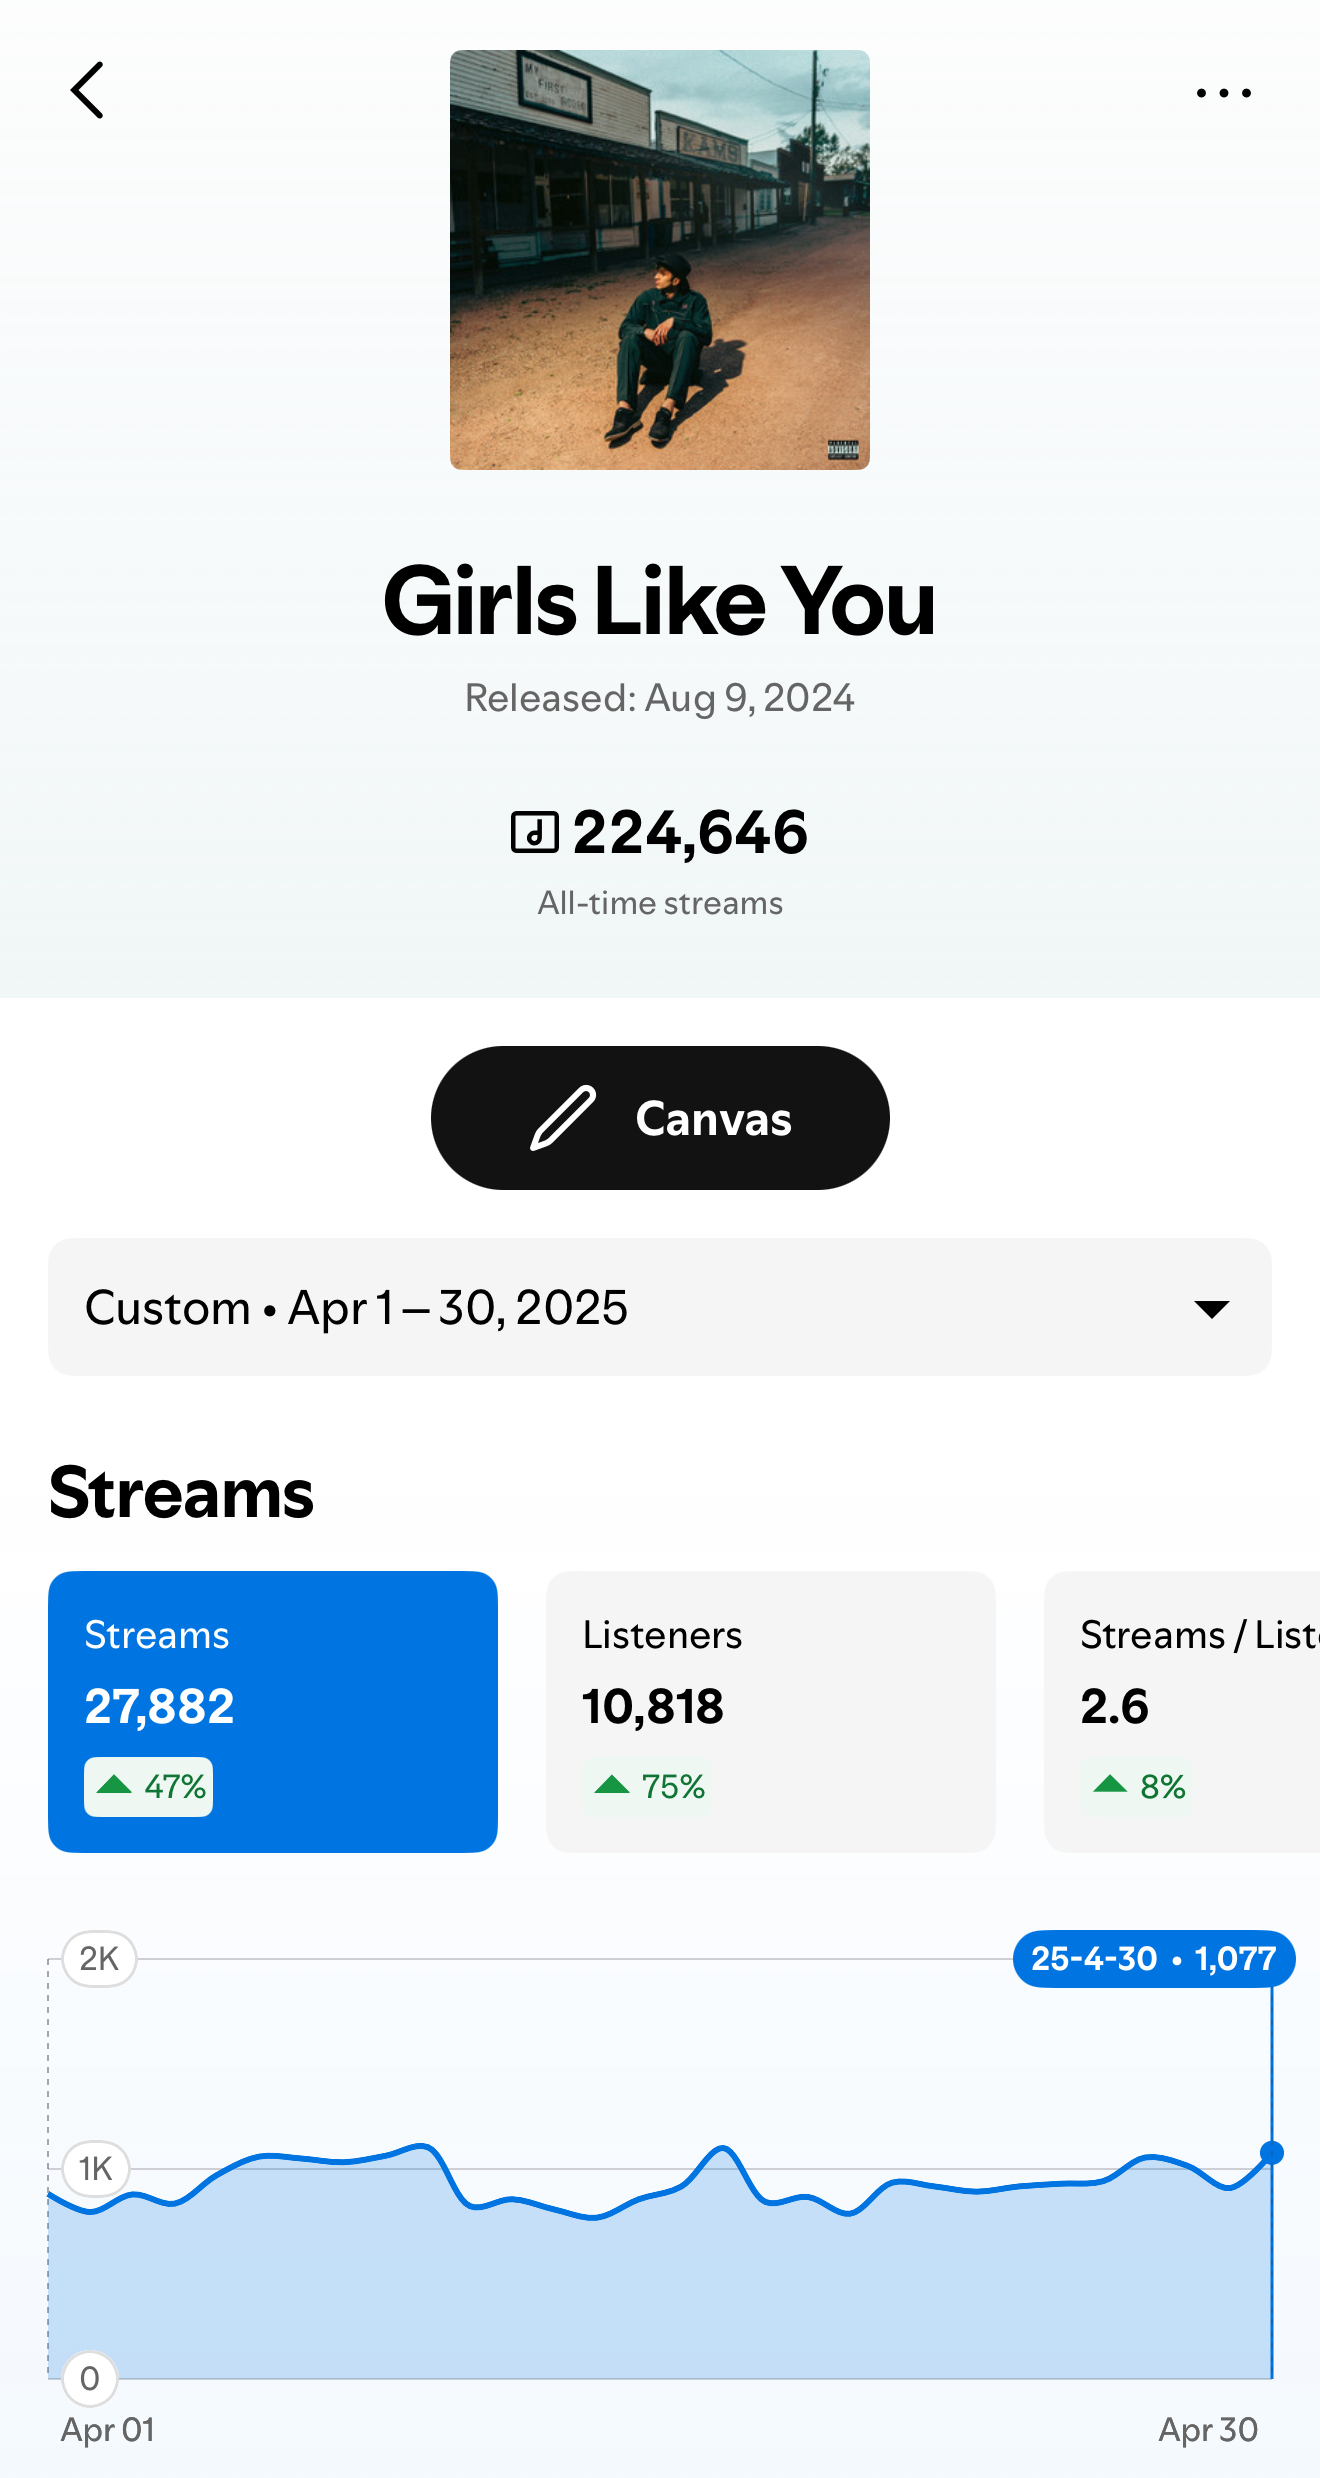Tap the 2K axis label on chart
1320x2478 pixels.
(x=99, y=1959)
